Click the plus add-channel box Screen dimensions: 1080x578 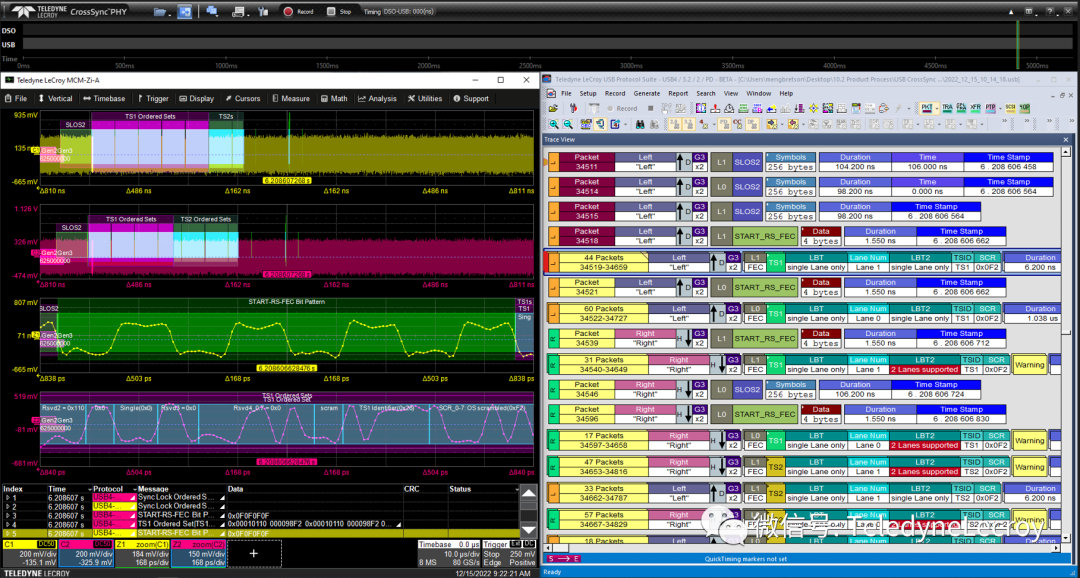pos(253,553)
